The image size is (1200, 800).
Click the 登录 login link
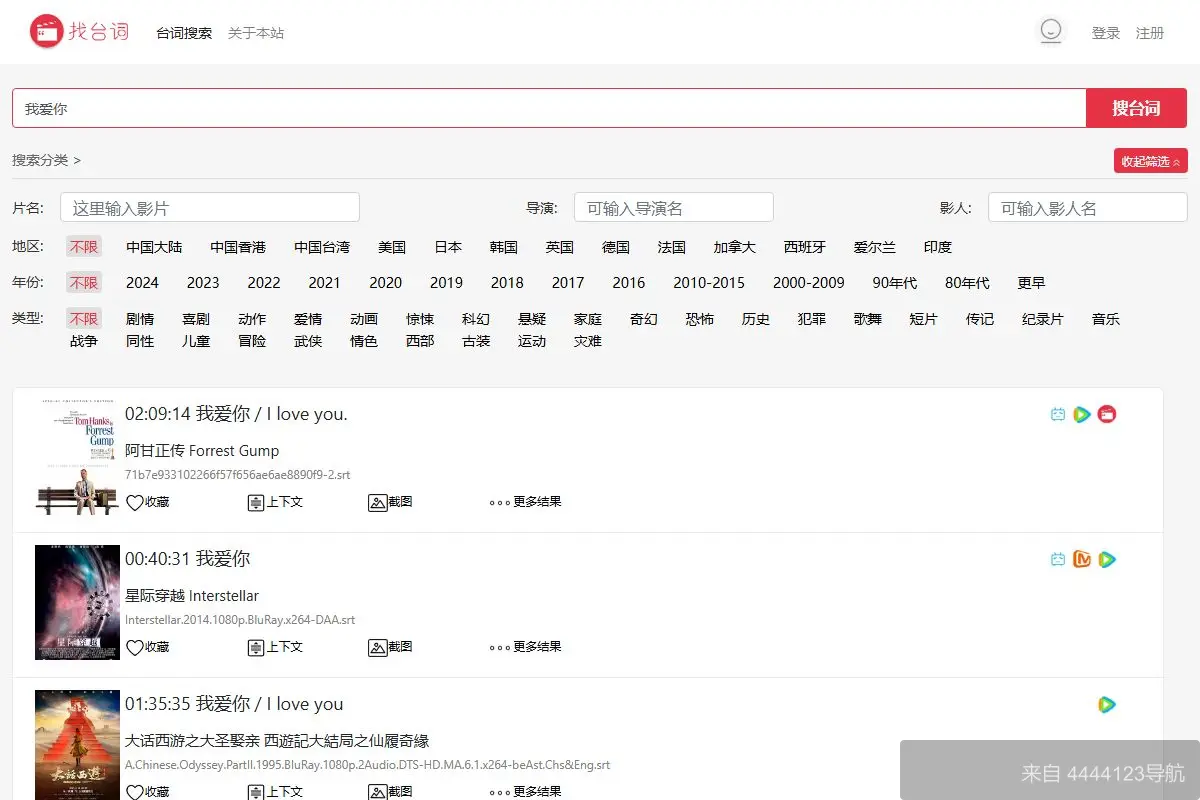(x=1106, y=33)
